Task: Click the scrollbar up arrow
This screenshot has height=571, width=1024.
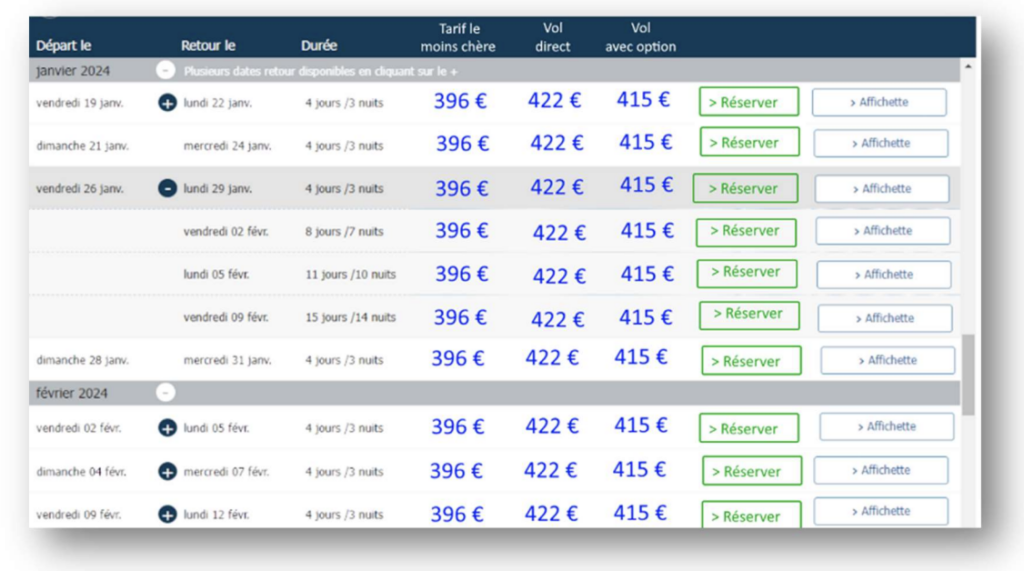Action: (967, 67)
